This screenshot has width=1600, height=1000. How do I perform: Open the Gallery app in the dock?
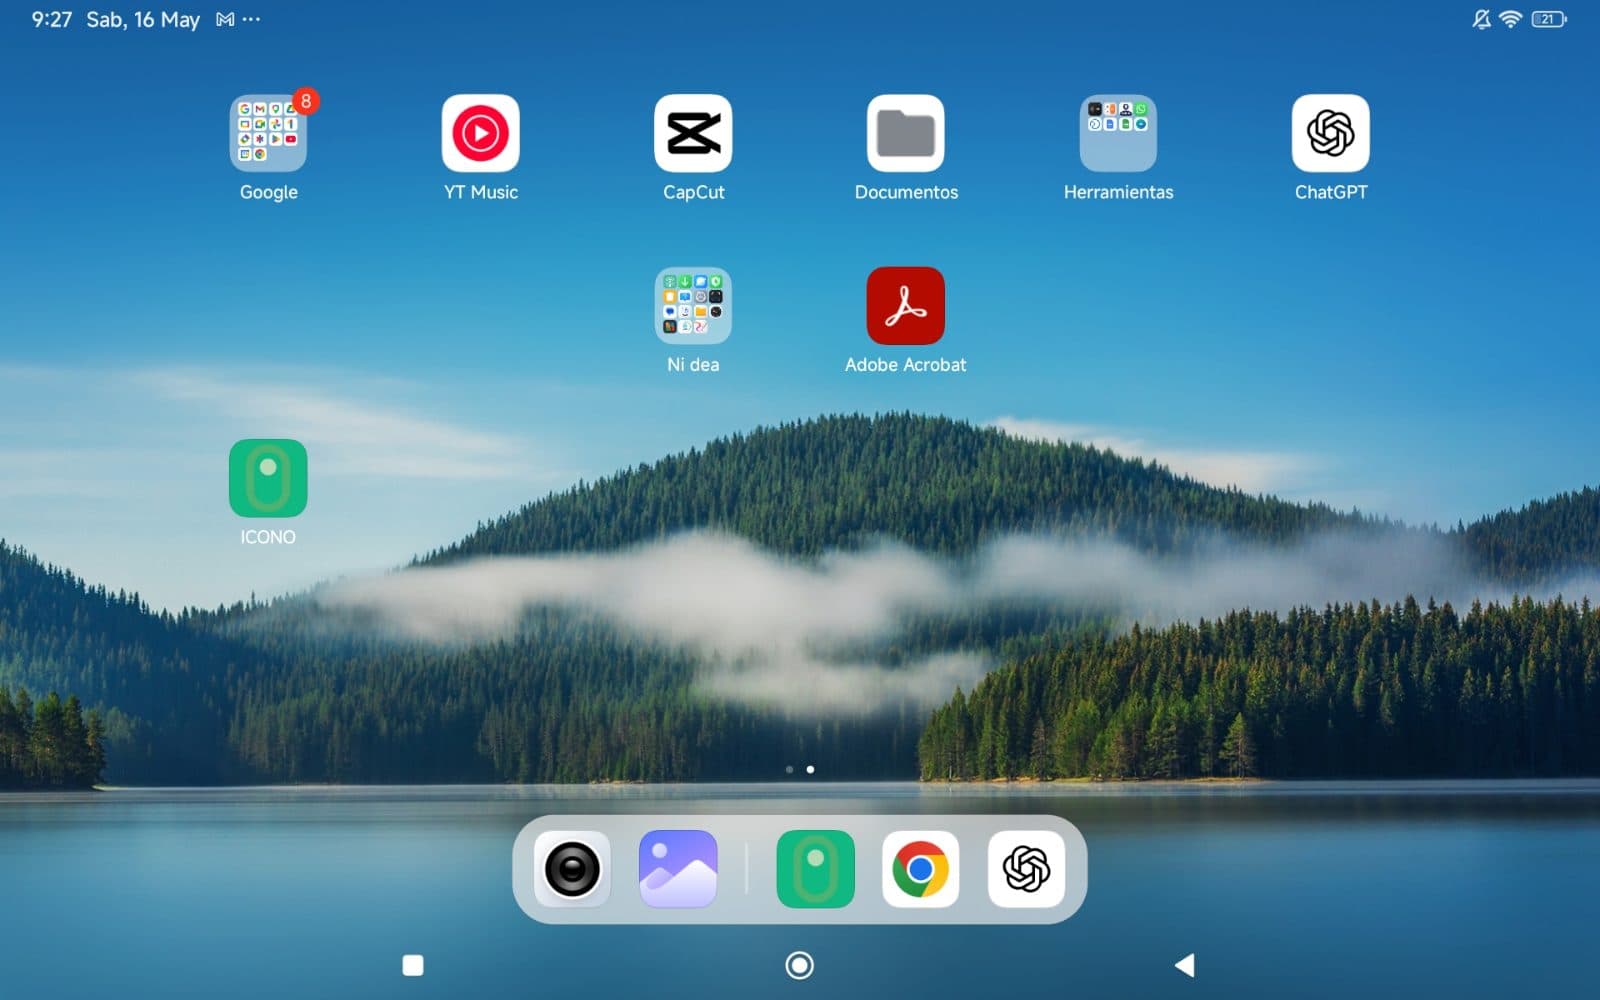point(678,869)
